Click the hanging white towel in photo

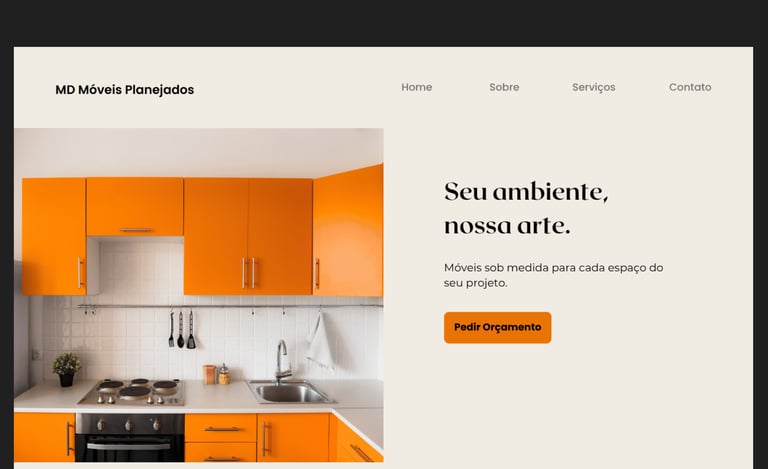[321, 342]
